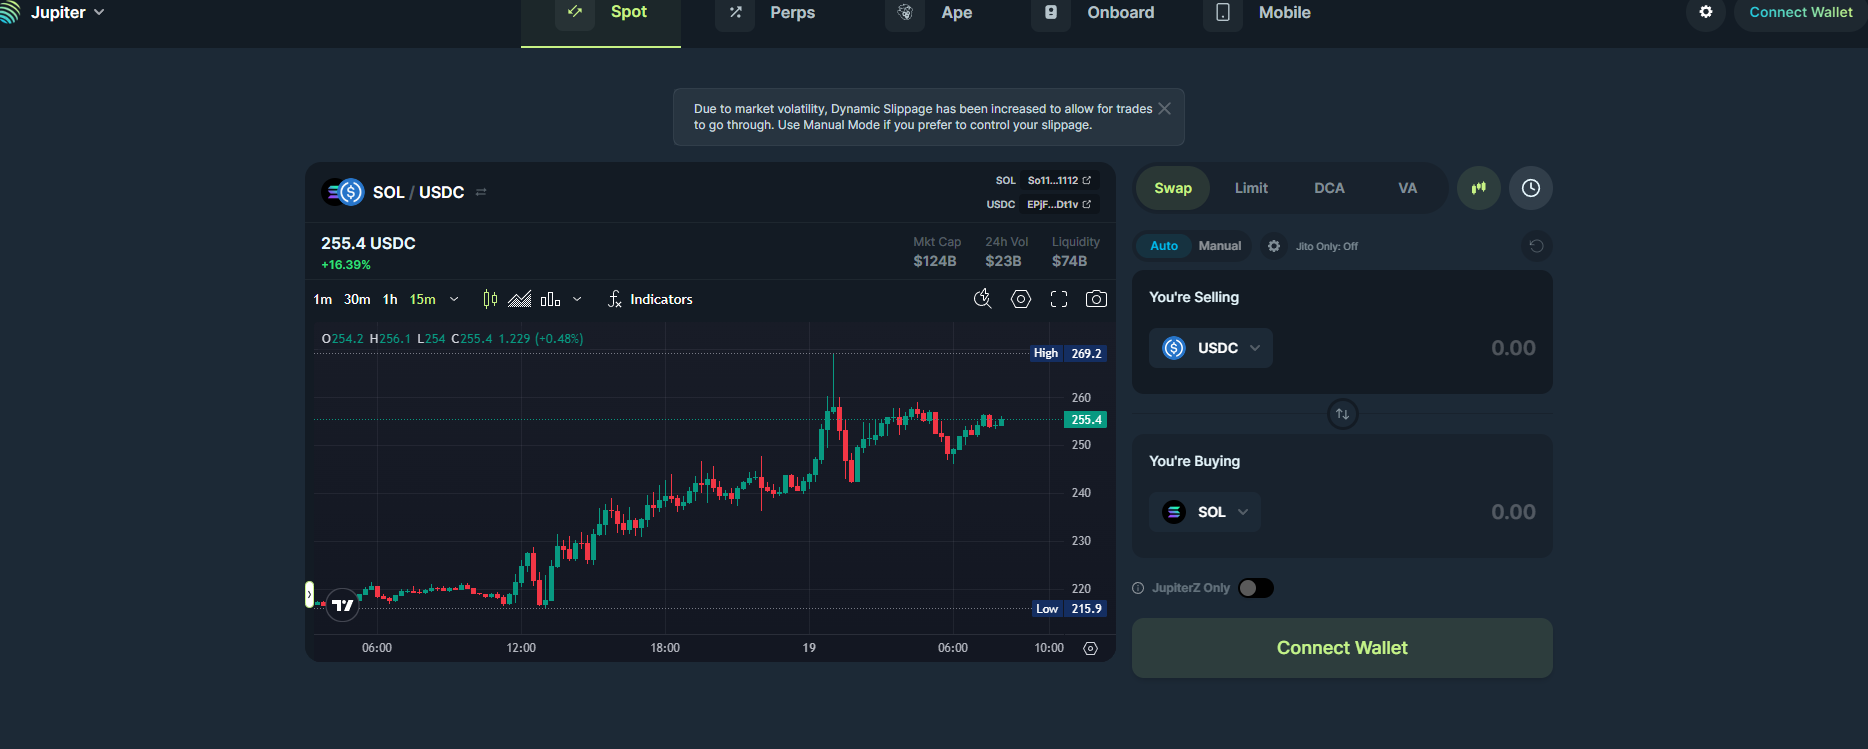The width and height of the screenshot is (1868, 749).
Task: Click the 24h Vol $23B value
Action: (1003, 261)
